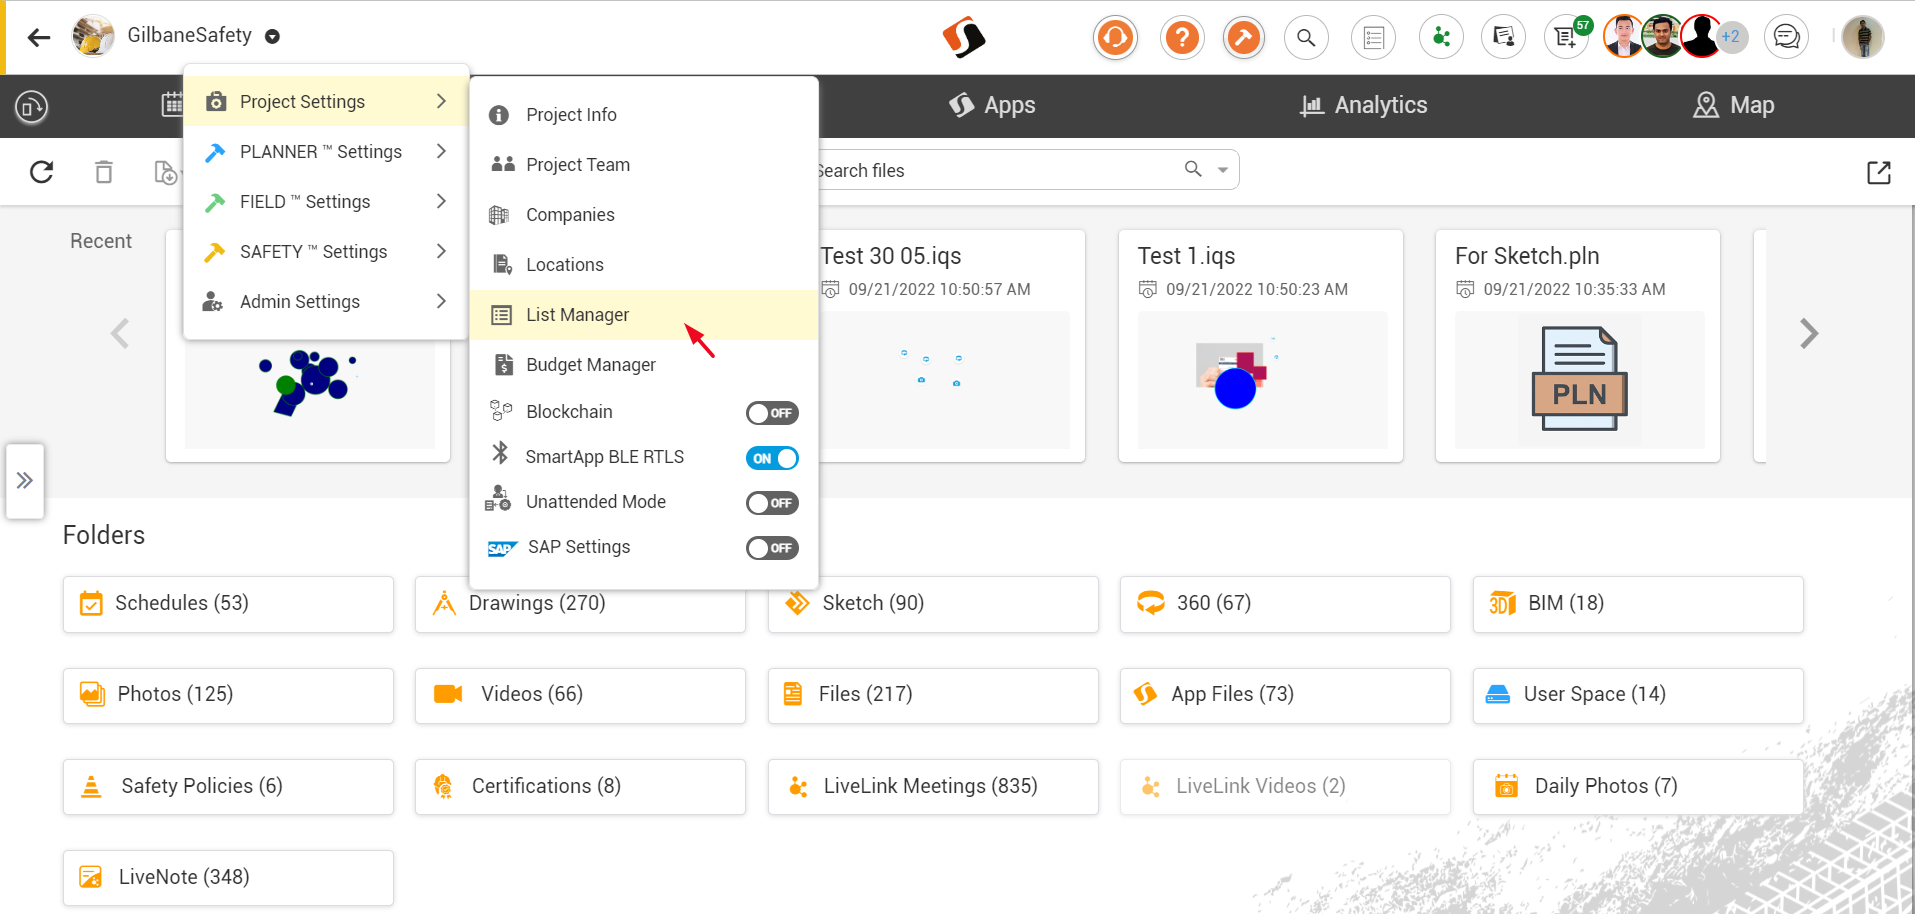Open Project Team menu item

pos(644,165)
